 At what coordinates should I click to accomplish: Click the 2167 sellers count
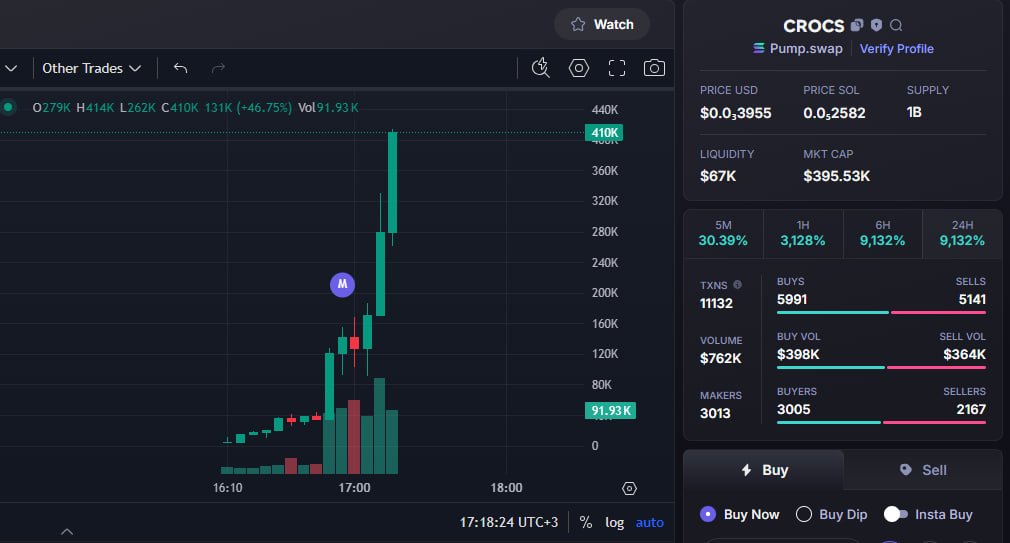pyautogui.click(x=971, y=410)
